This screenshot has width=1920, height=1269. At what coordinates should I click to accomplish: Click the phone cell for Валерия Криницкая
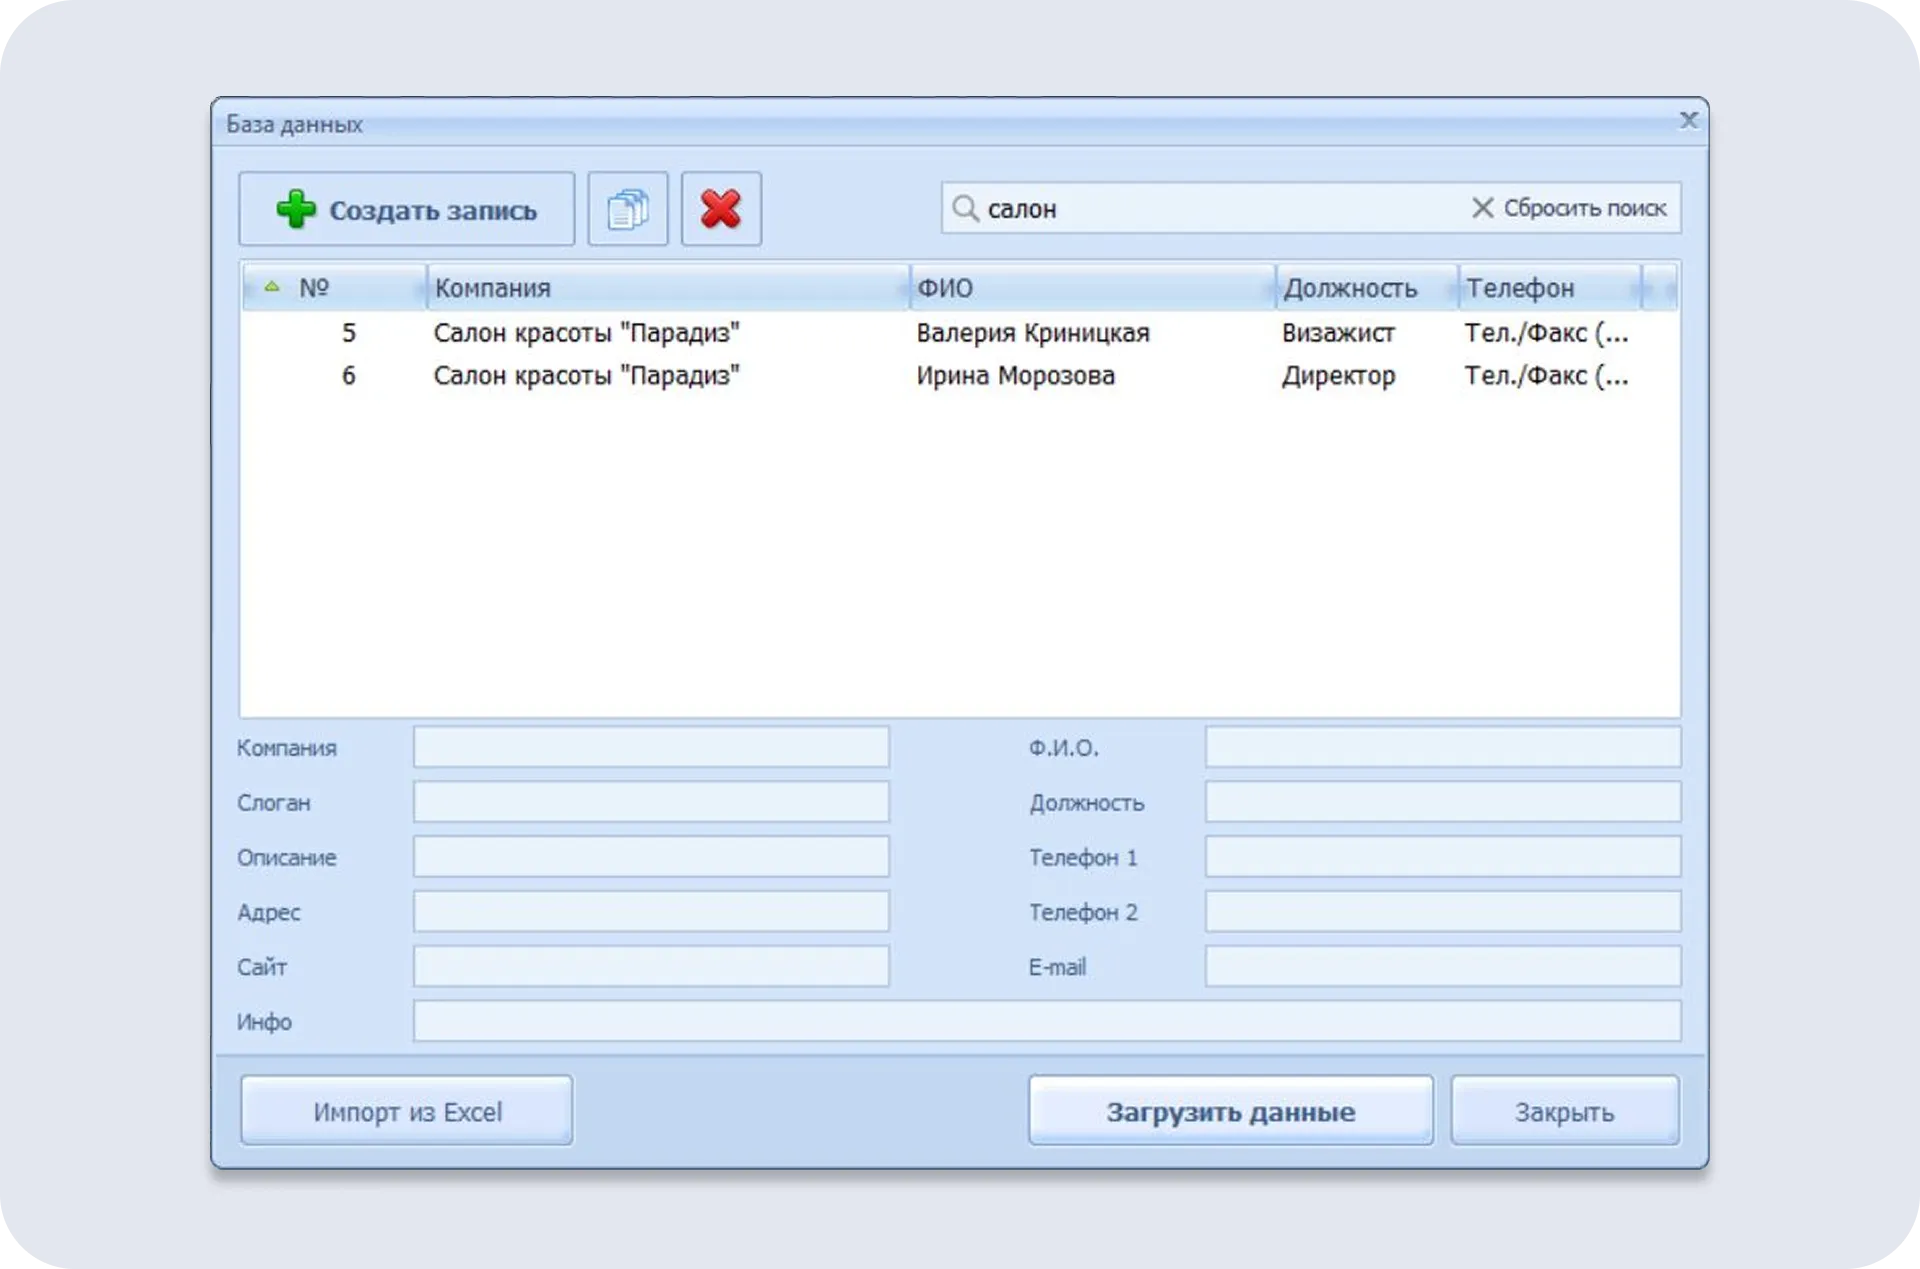(1546, 333)
